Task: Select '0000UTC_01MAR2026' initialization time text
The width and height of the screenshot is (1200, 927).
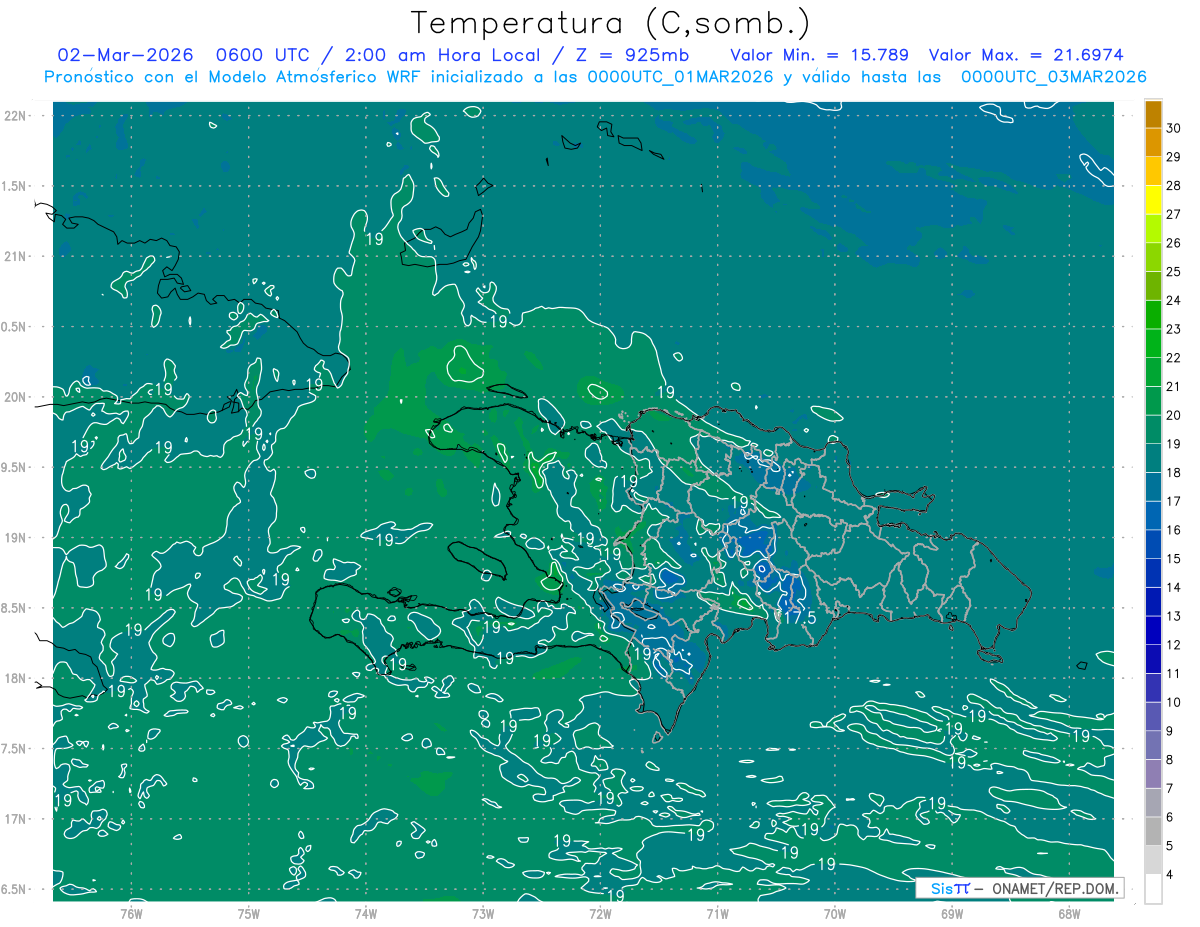Action: click(681, 77)
